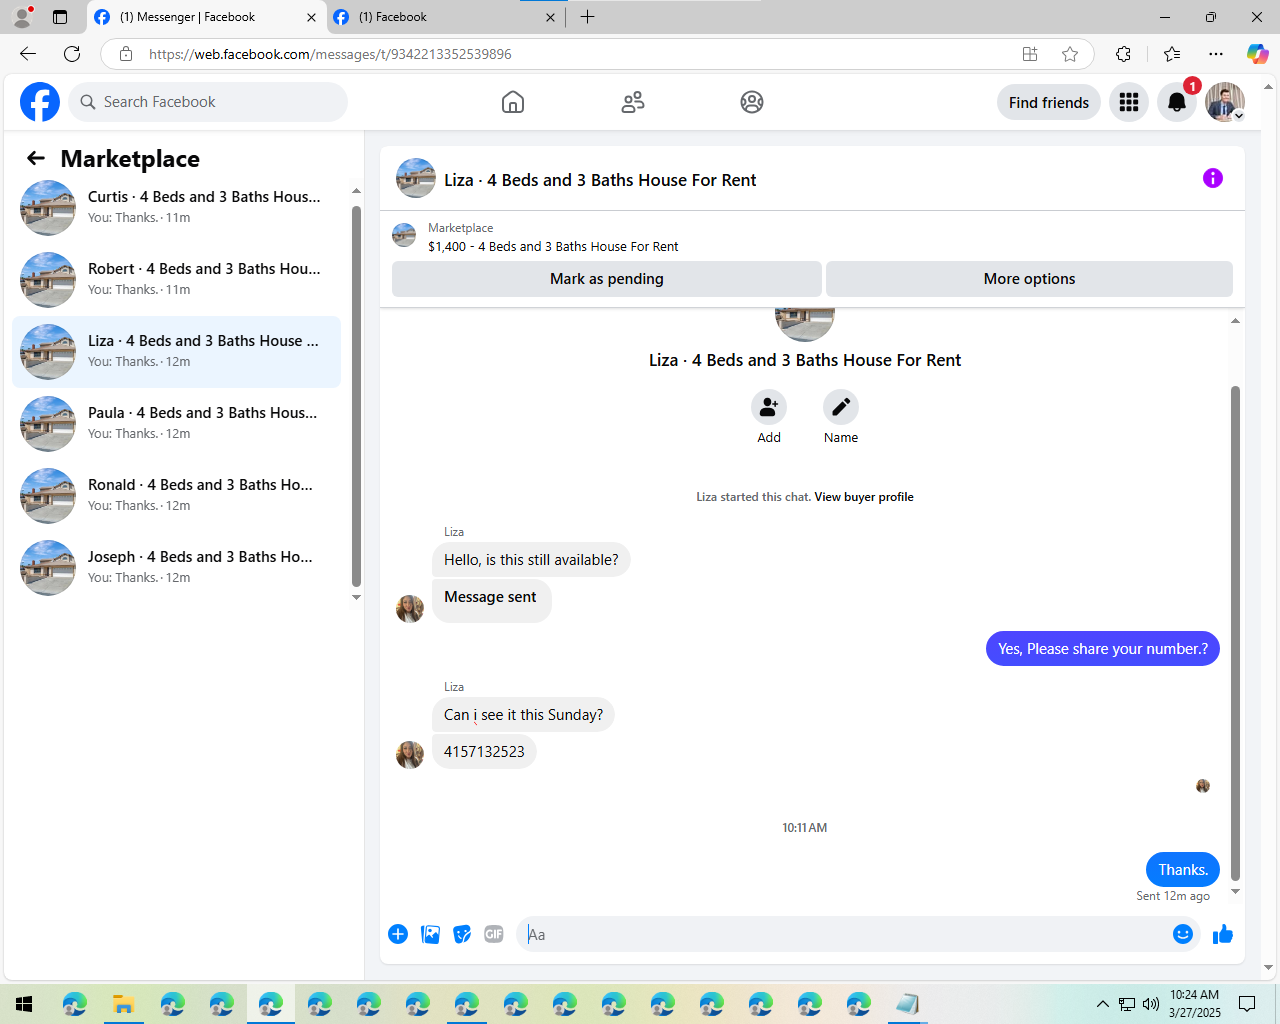Open the Edge tab actions menu
The height and width of the screenshot is (1024, 1280).
pos(60,17)
